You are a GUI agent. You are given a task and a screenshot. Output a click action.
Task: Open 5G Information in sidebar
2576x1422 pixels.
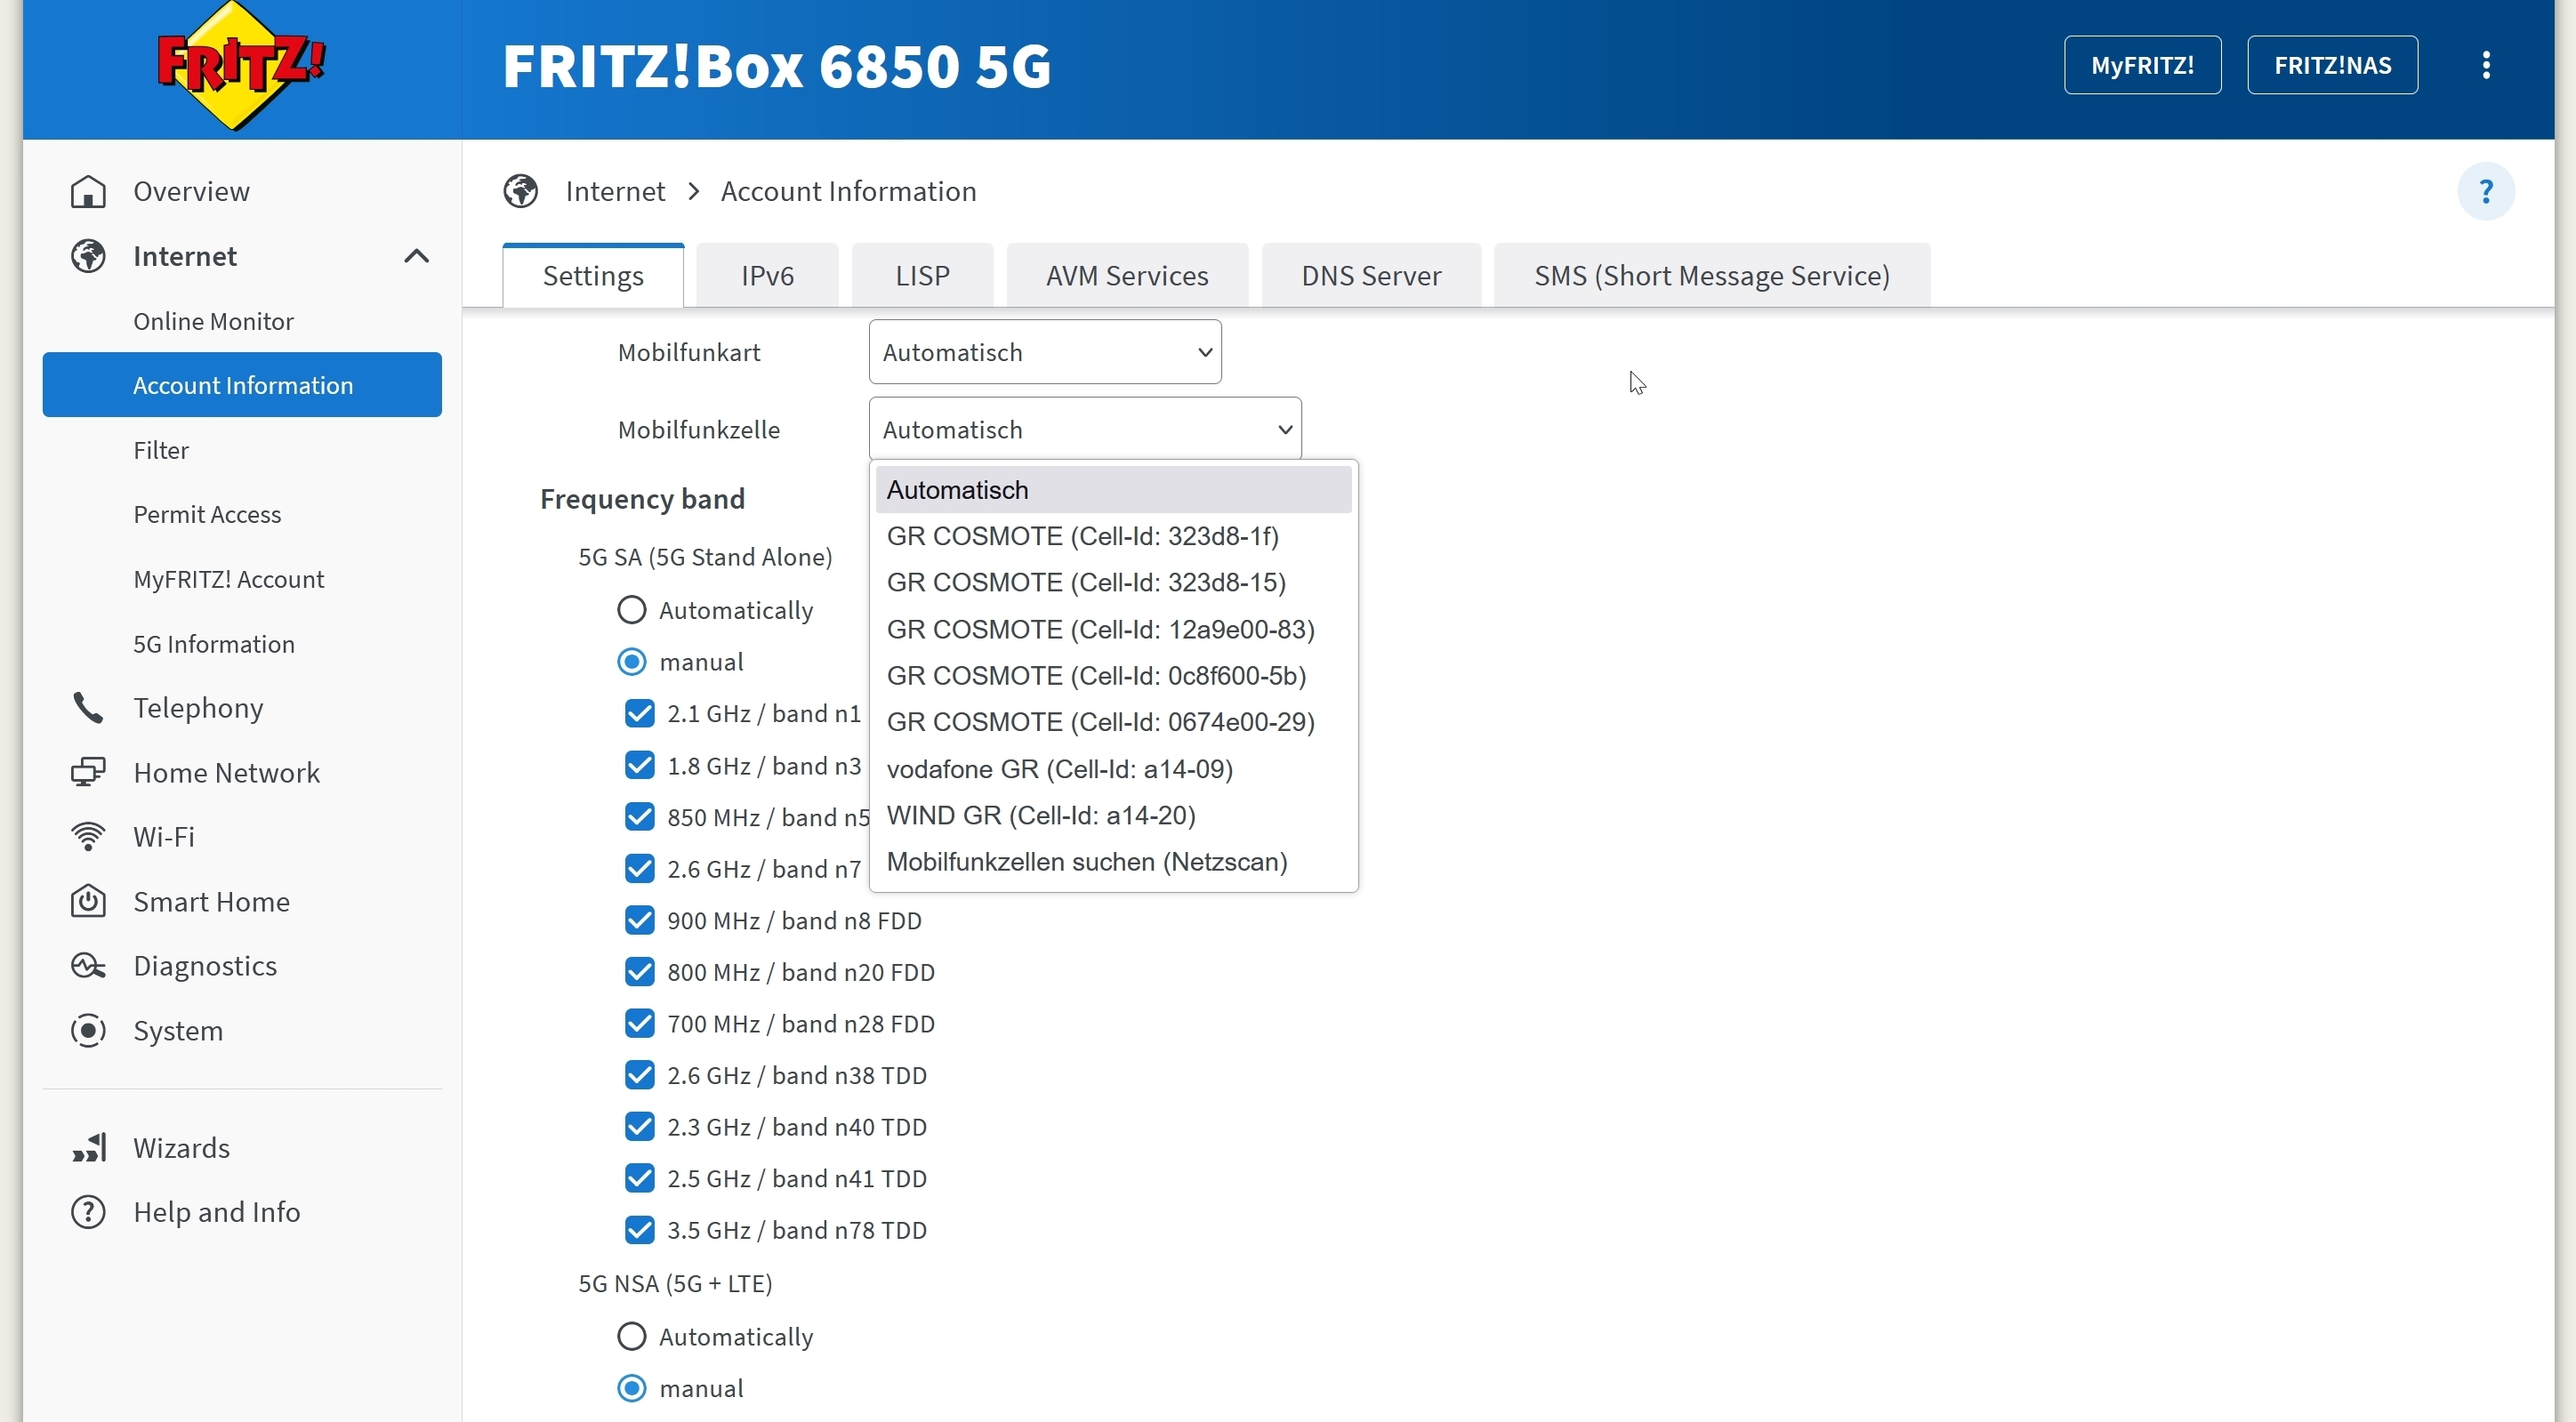point(242,644)
